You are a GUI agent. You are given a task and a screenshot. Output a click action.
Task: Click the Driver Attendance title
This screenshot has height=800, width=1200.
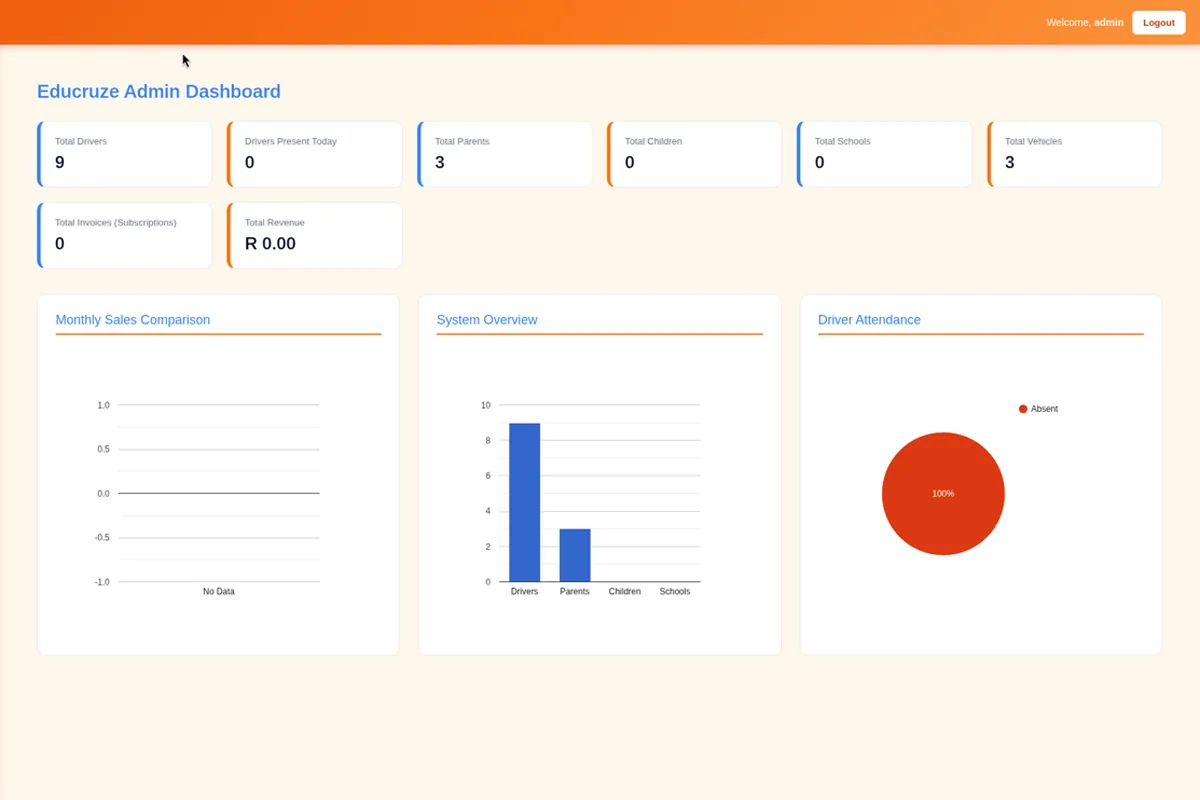(x=869, y=320)
